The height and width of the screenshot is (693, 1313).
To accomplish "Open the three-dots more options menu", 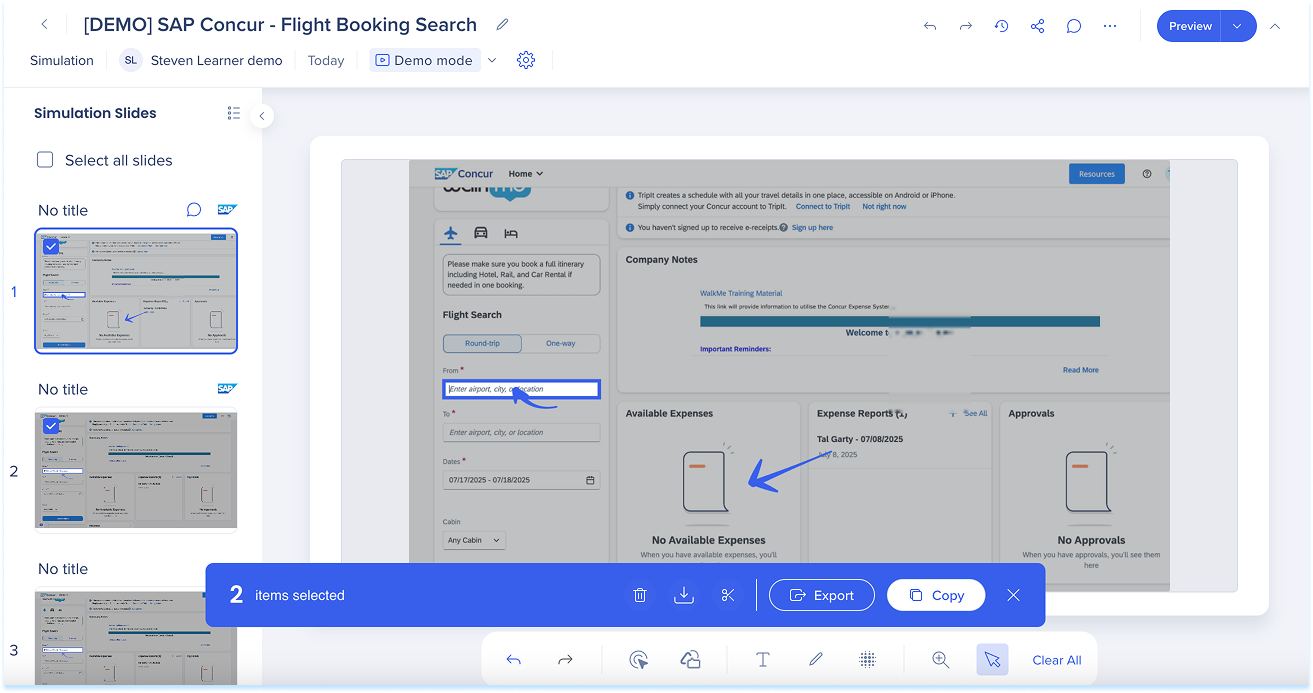I will (x=1110, y=26).
